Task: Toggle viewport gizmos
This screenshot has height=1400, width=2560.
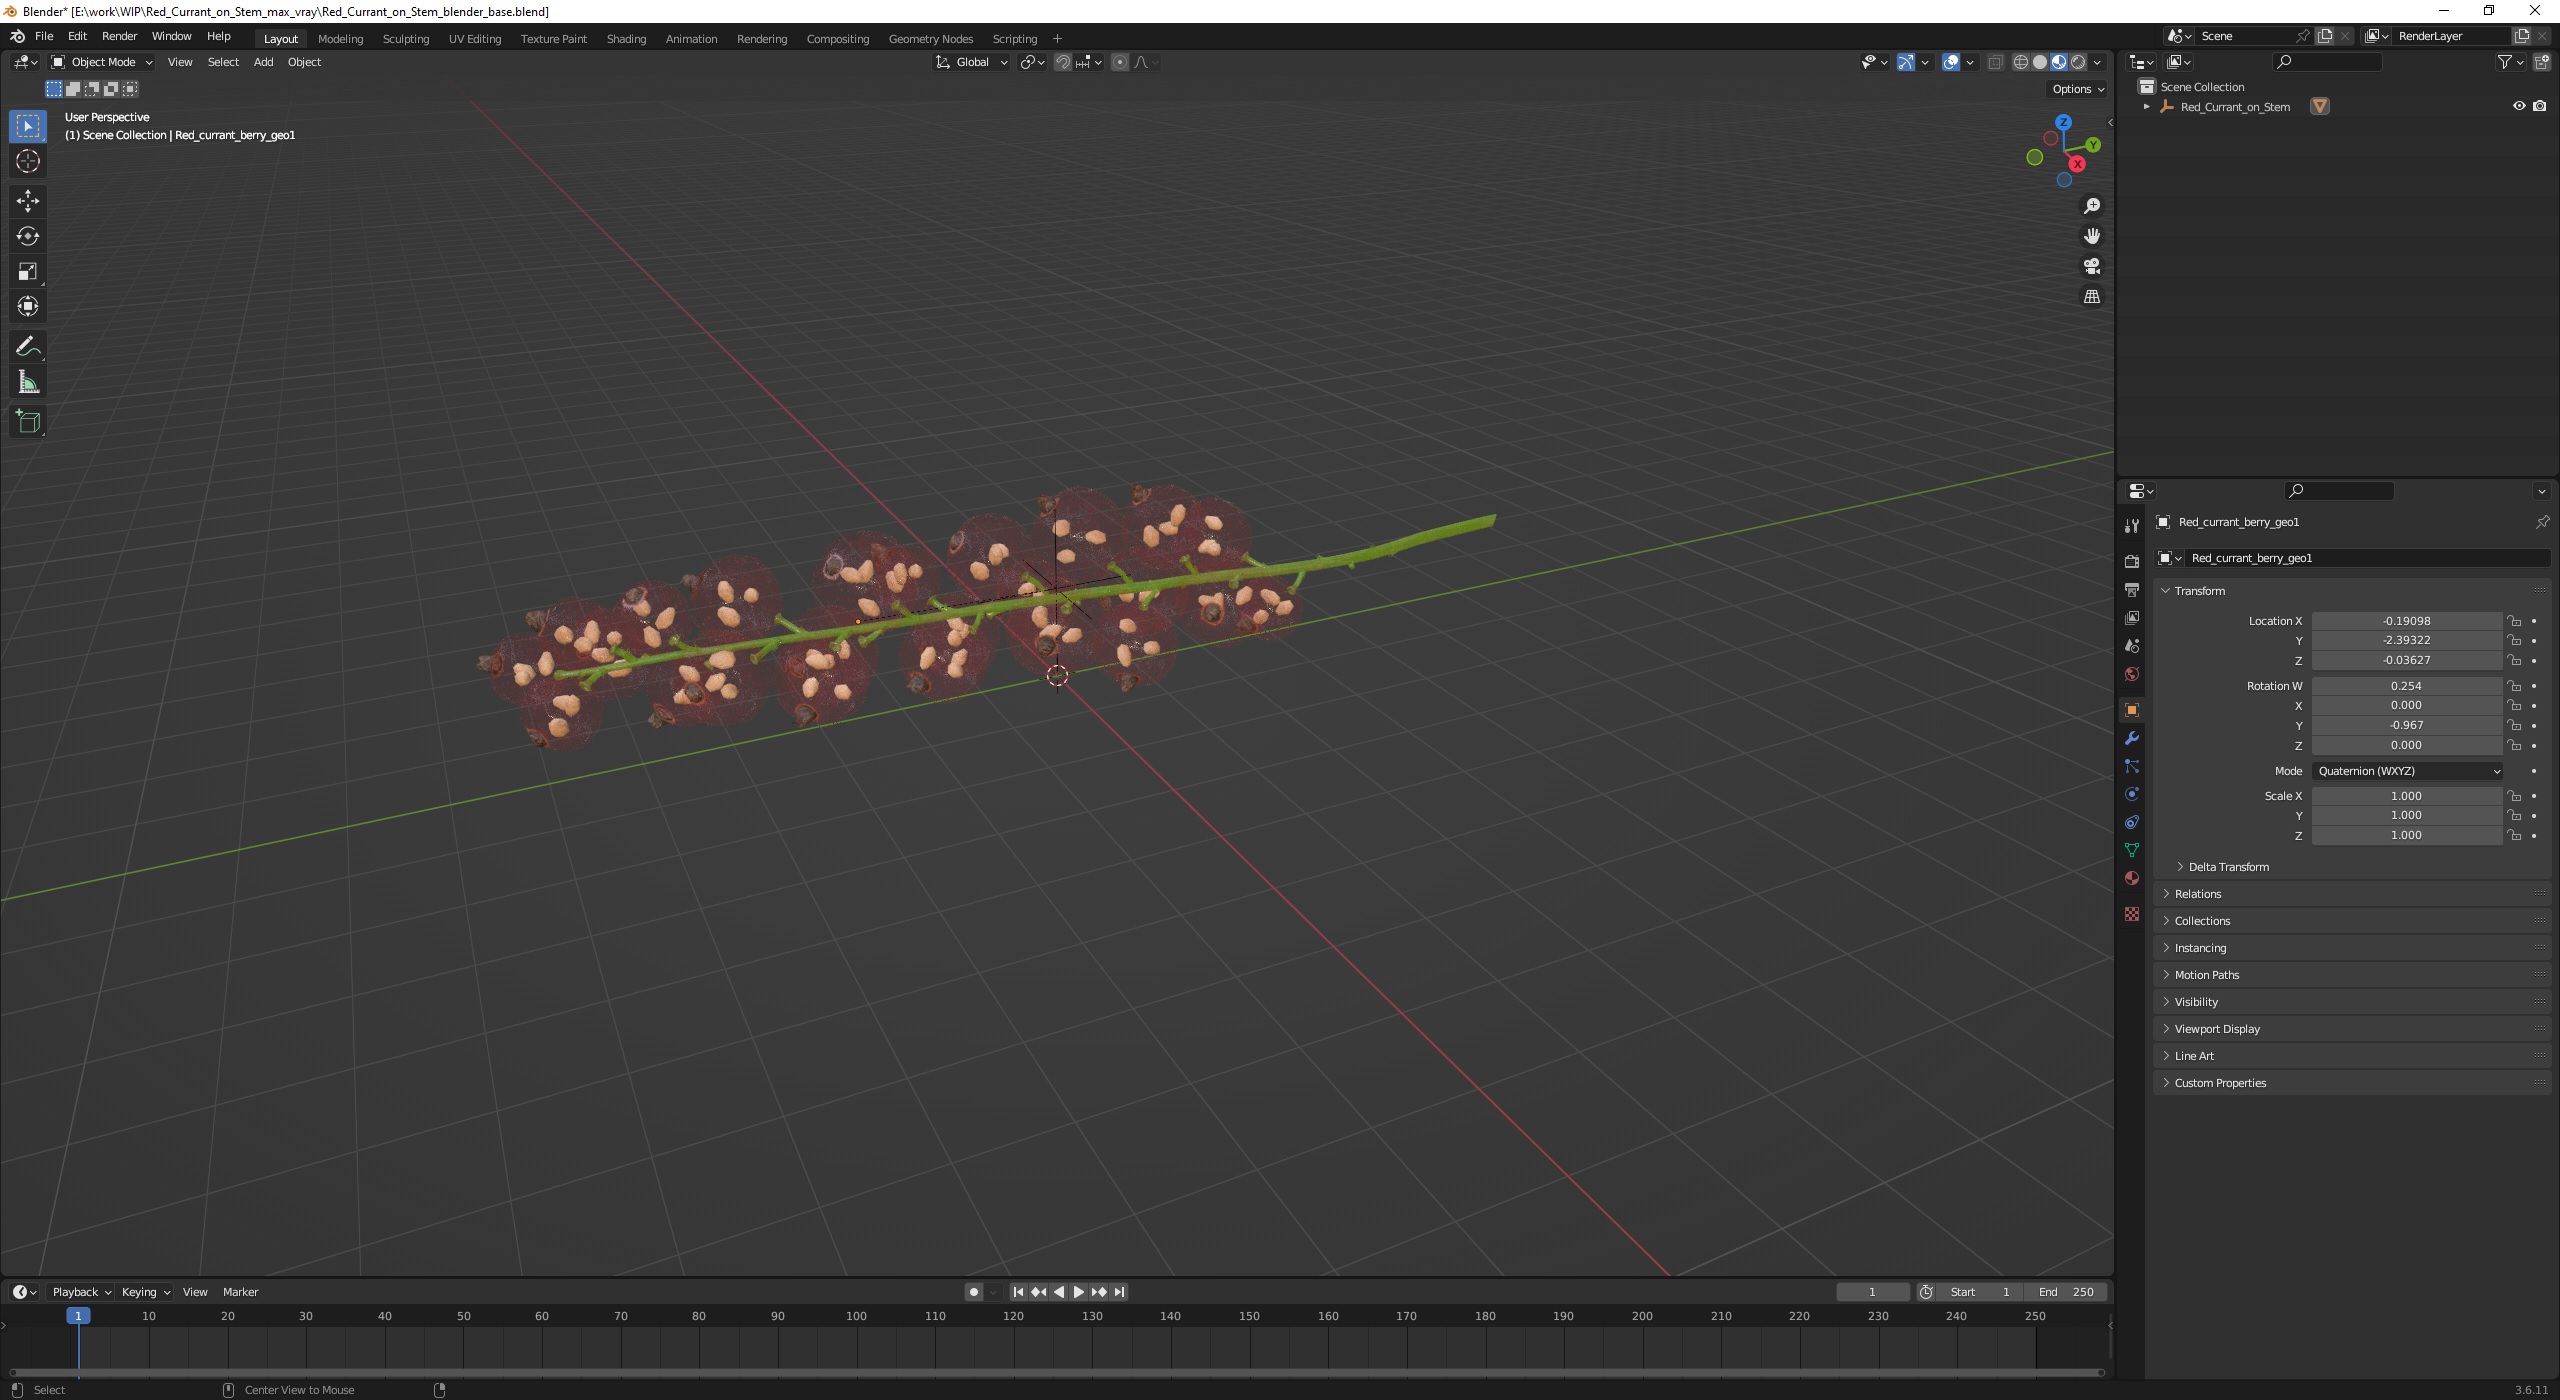Action: 1906,62
